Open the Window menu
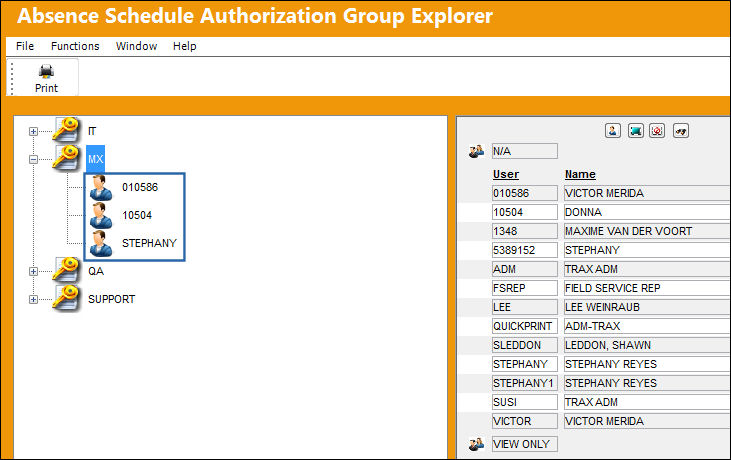 (x=136, y=46)
